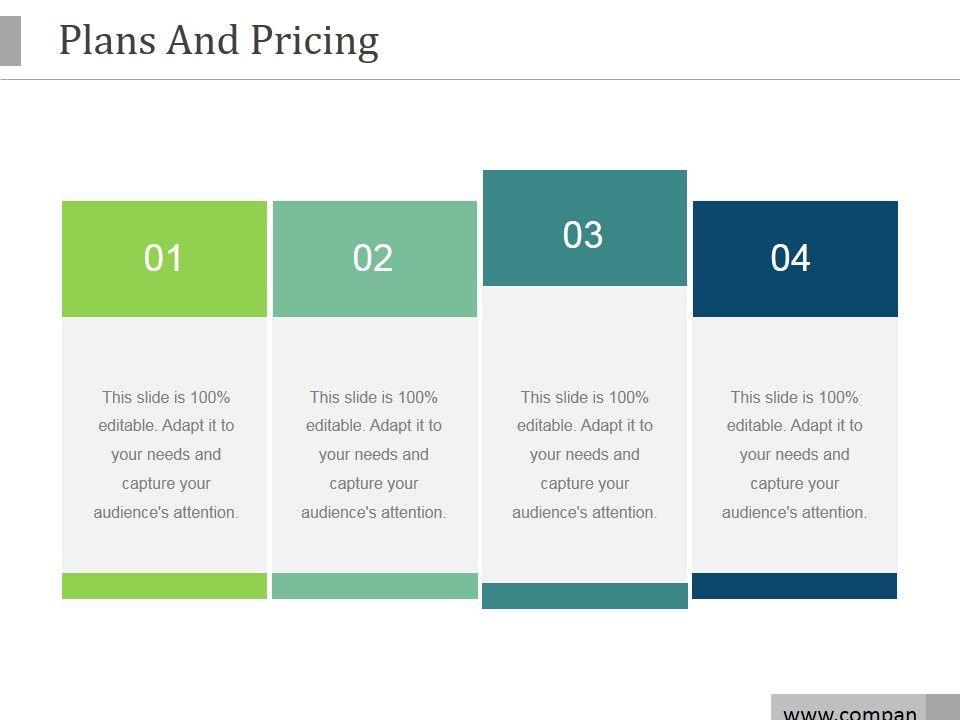This screenshot has height=720, width=960.
Task: Click the gray square in the bottom-right corner
Action: pyautogui.click(x=942, y=707)
